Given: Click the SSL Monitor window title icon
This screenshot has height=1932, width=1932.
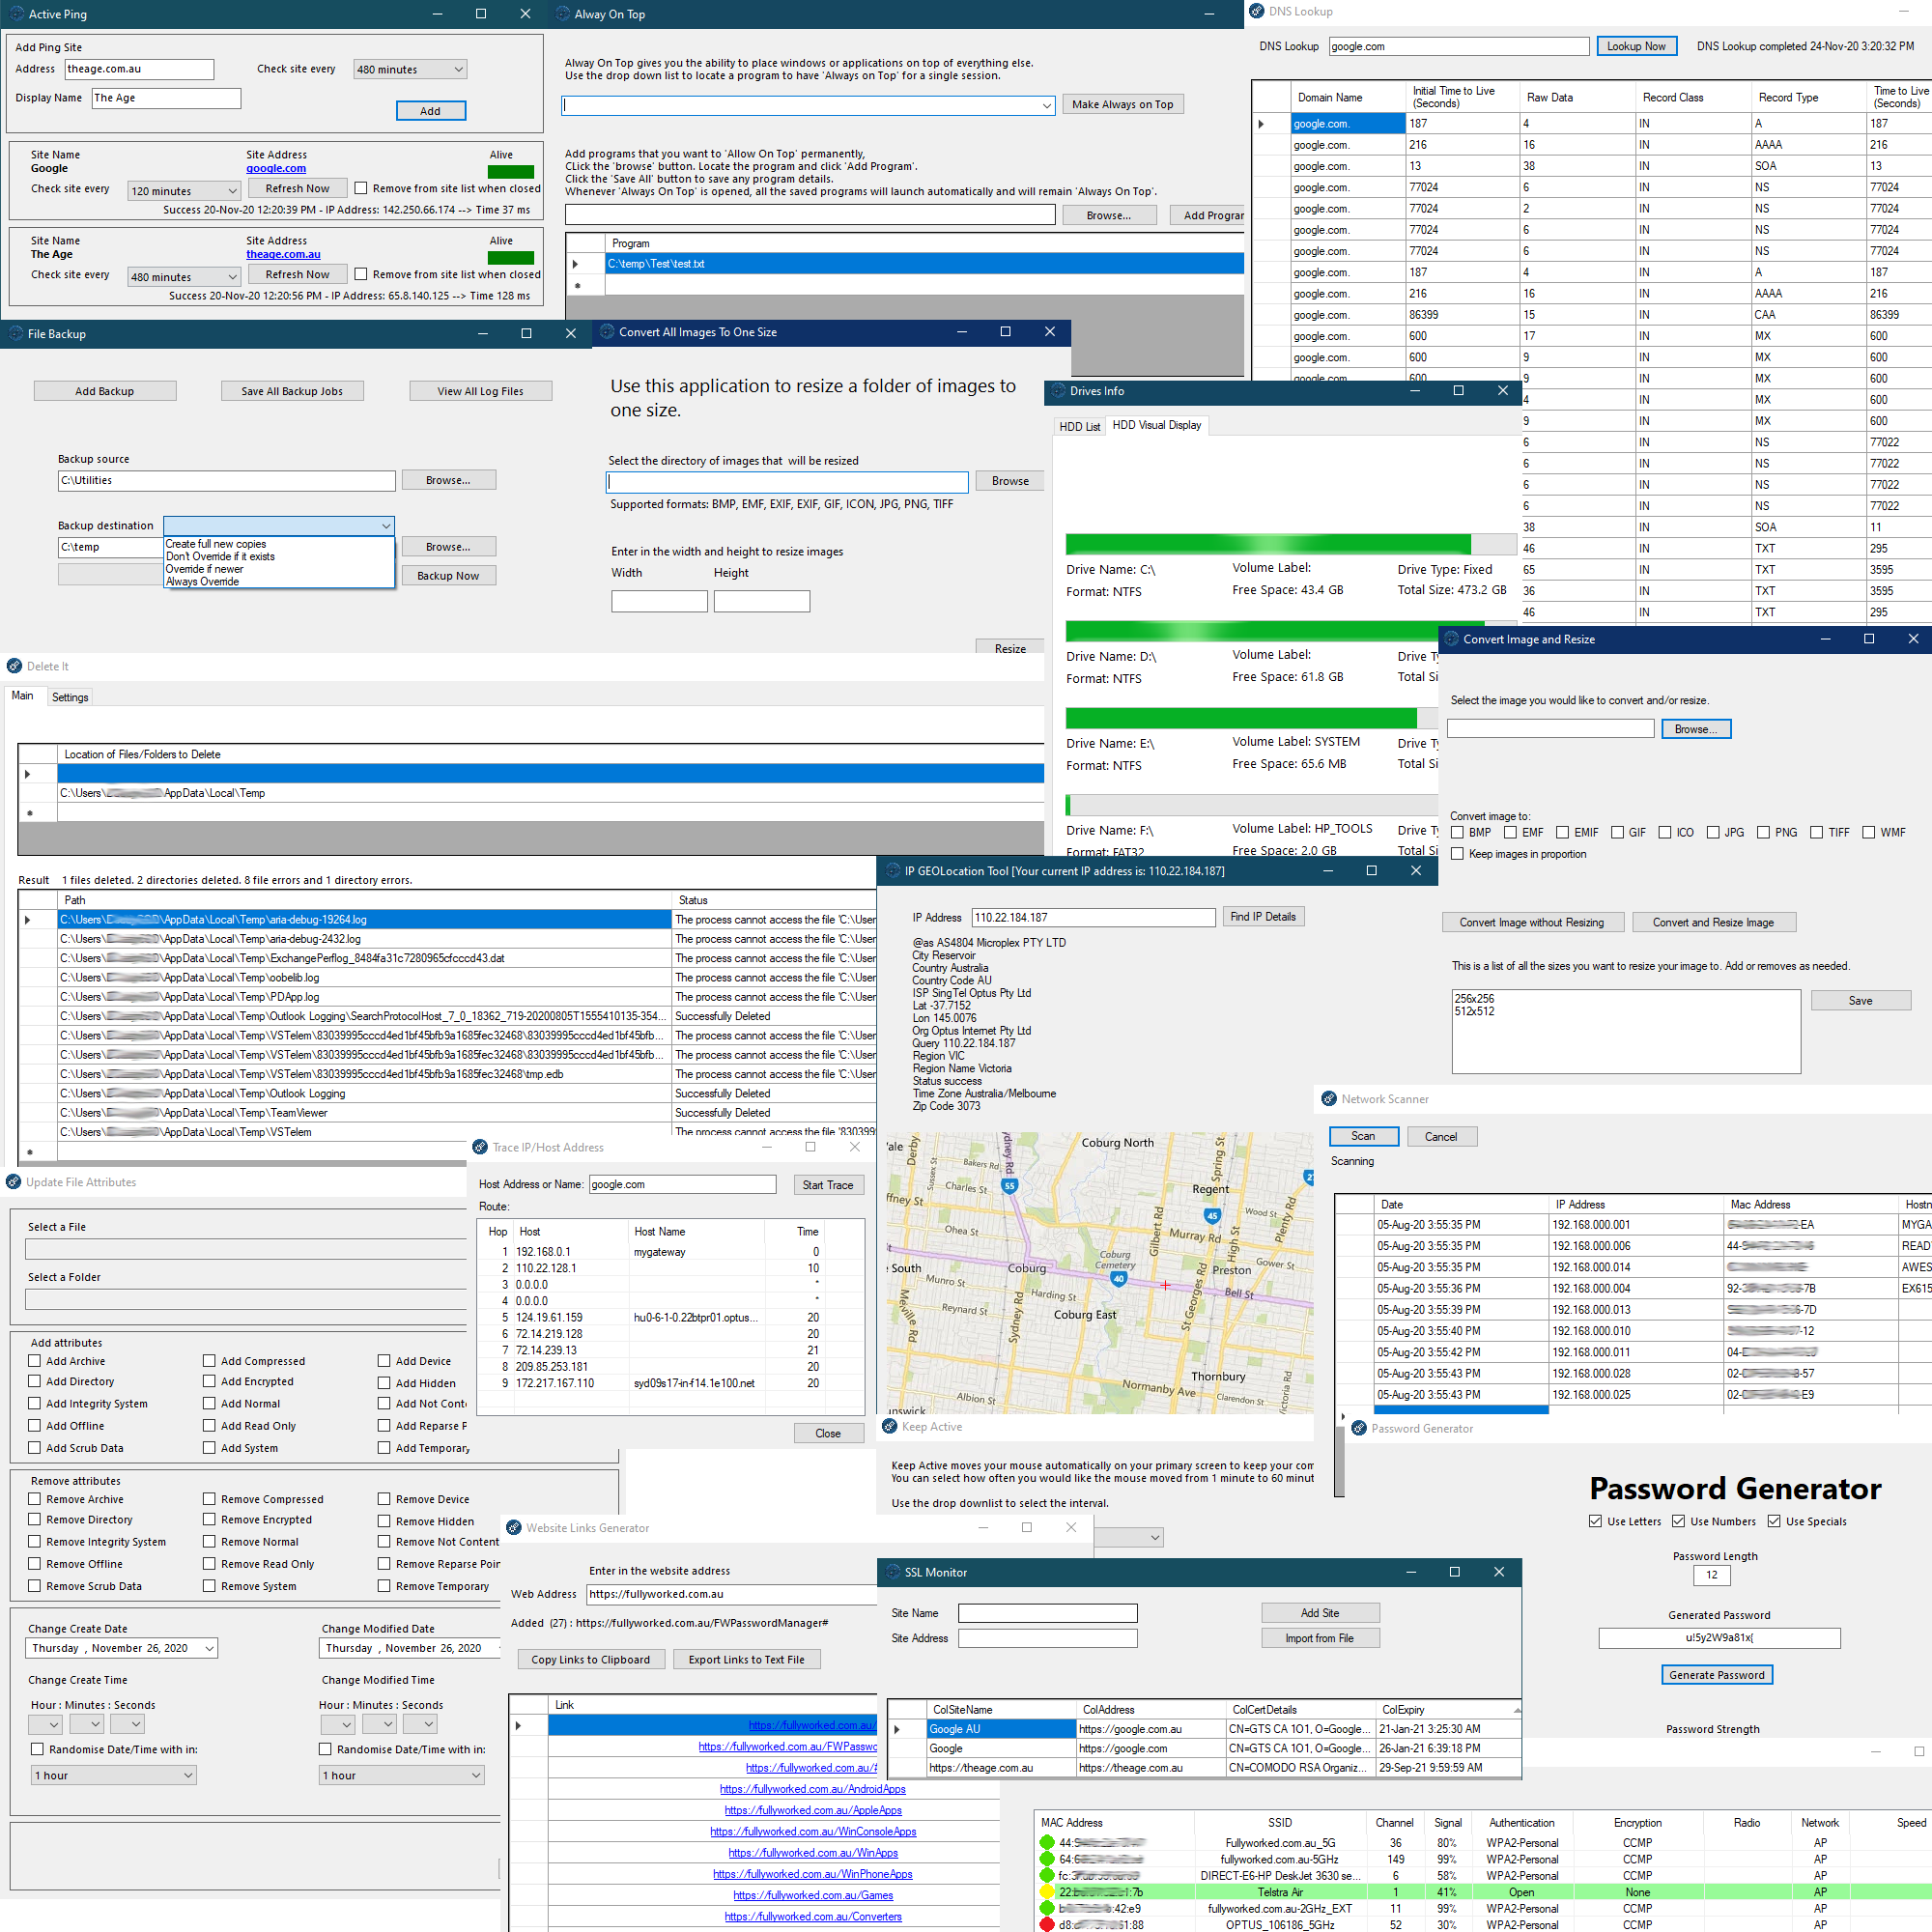Looking at the screenshot, I should tap(893, 1572).
